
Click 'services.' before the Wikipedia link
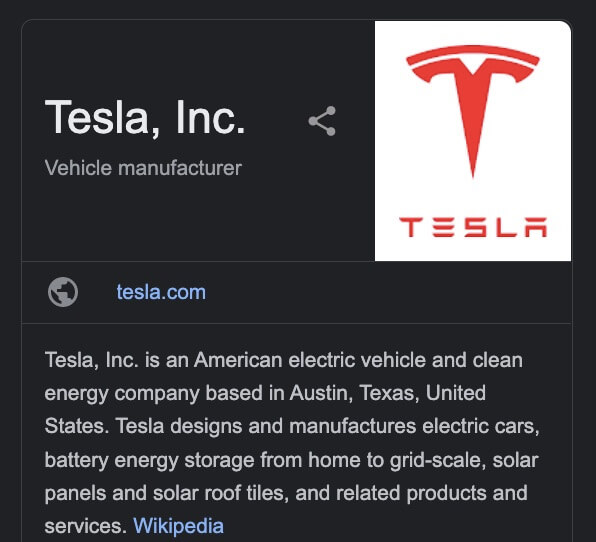point(86,526)
